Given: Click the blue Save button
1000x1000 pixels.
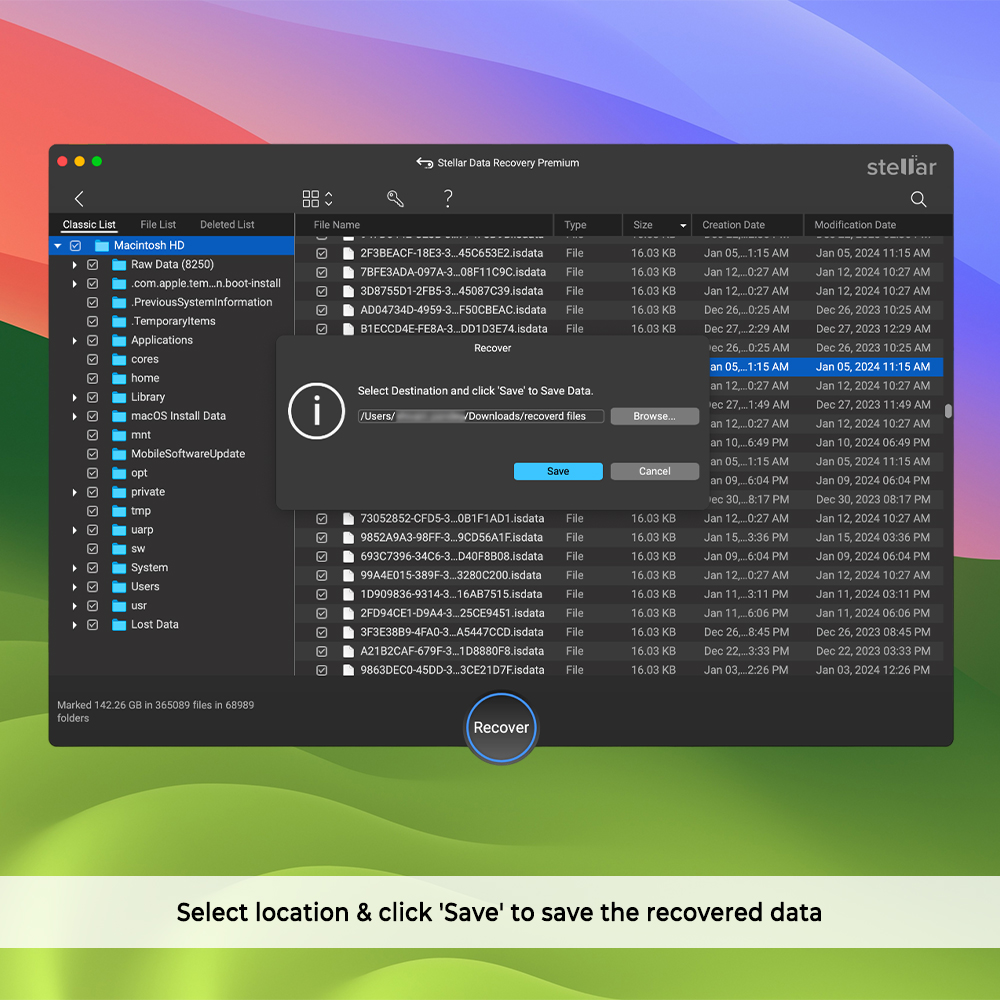Looking at the screenshot, I should tap(558, 470).
